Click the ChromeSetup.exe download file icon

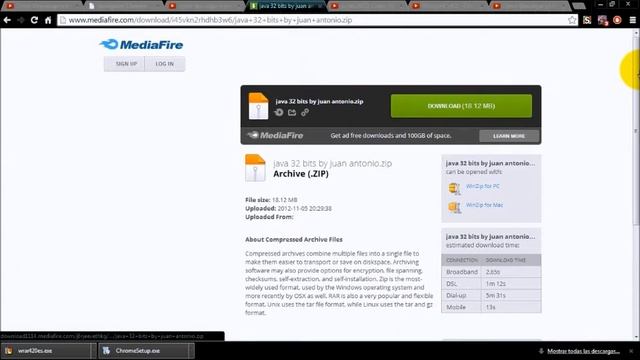pos(106,351)
